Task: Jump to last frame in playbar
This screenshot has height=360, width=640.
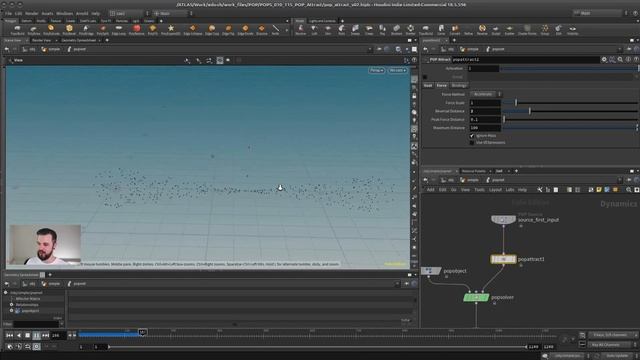Action: [45, 336]
